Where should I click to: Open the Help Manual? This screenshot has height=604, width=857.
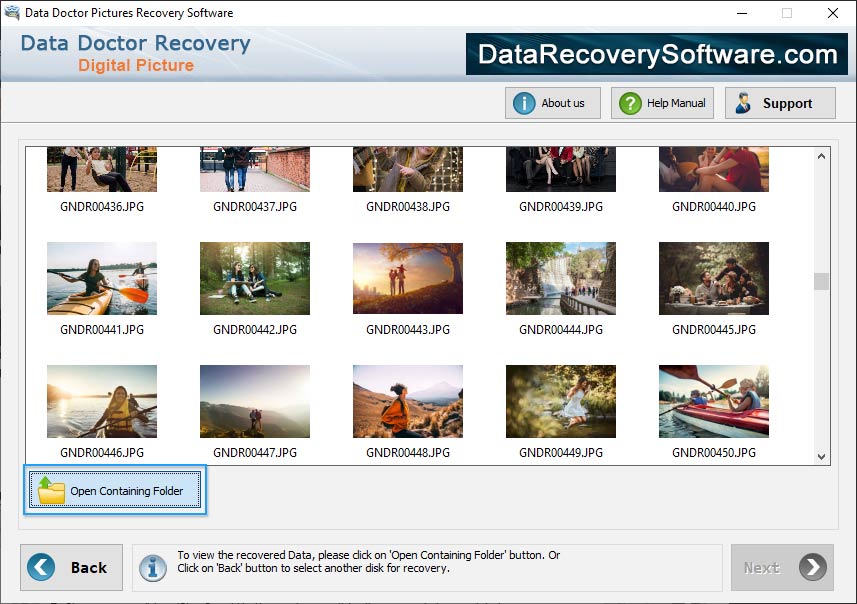pyautogui.click(x=662, y=102)
